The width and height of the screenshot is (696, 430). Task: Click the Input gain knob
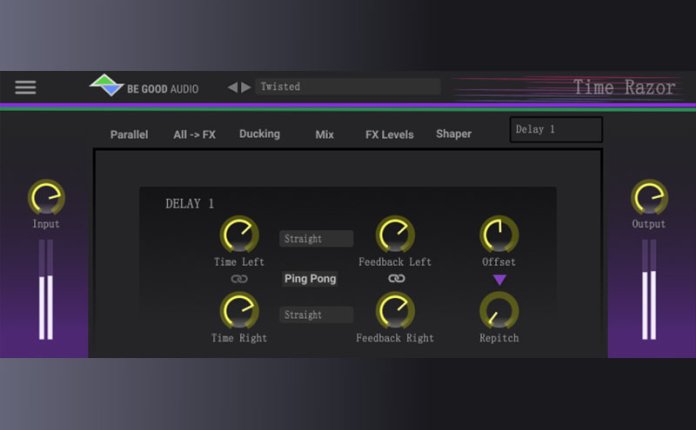click(46, 197)
